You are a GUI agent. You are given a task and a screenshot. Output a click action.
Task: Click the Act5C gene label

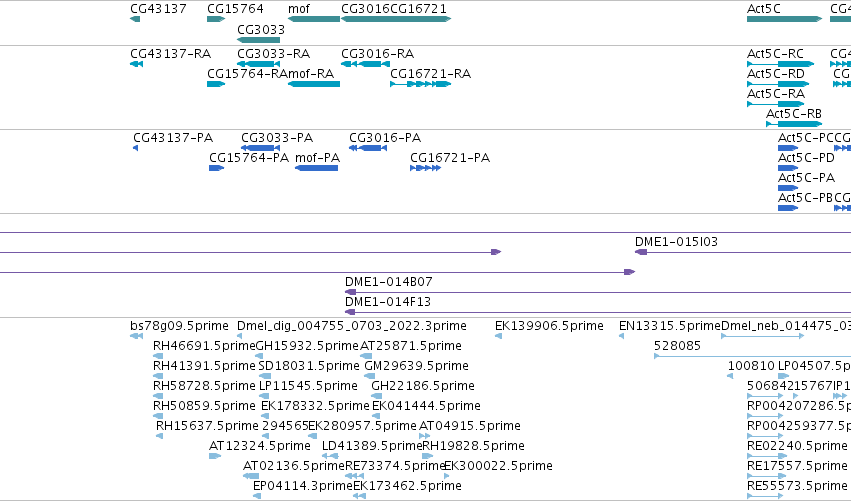point(764,9)
